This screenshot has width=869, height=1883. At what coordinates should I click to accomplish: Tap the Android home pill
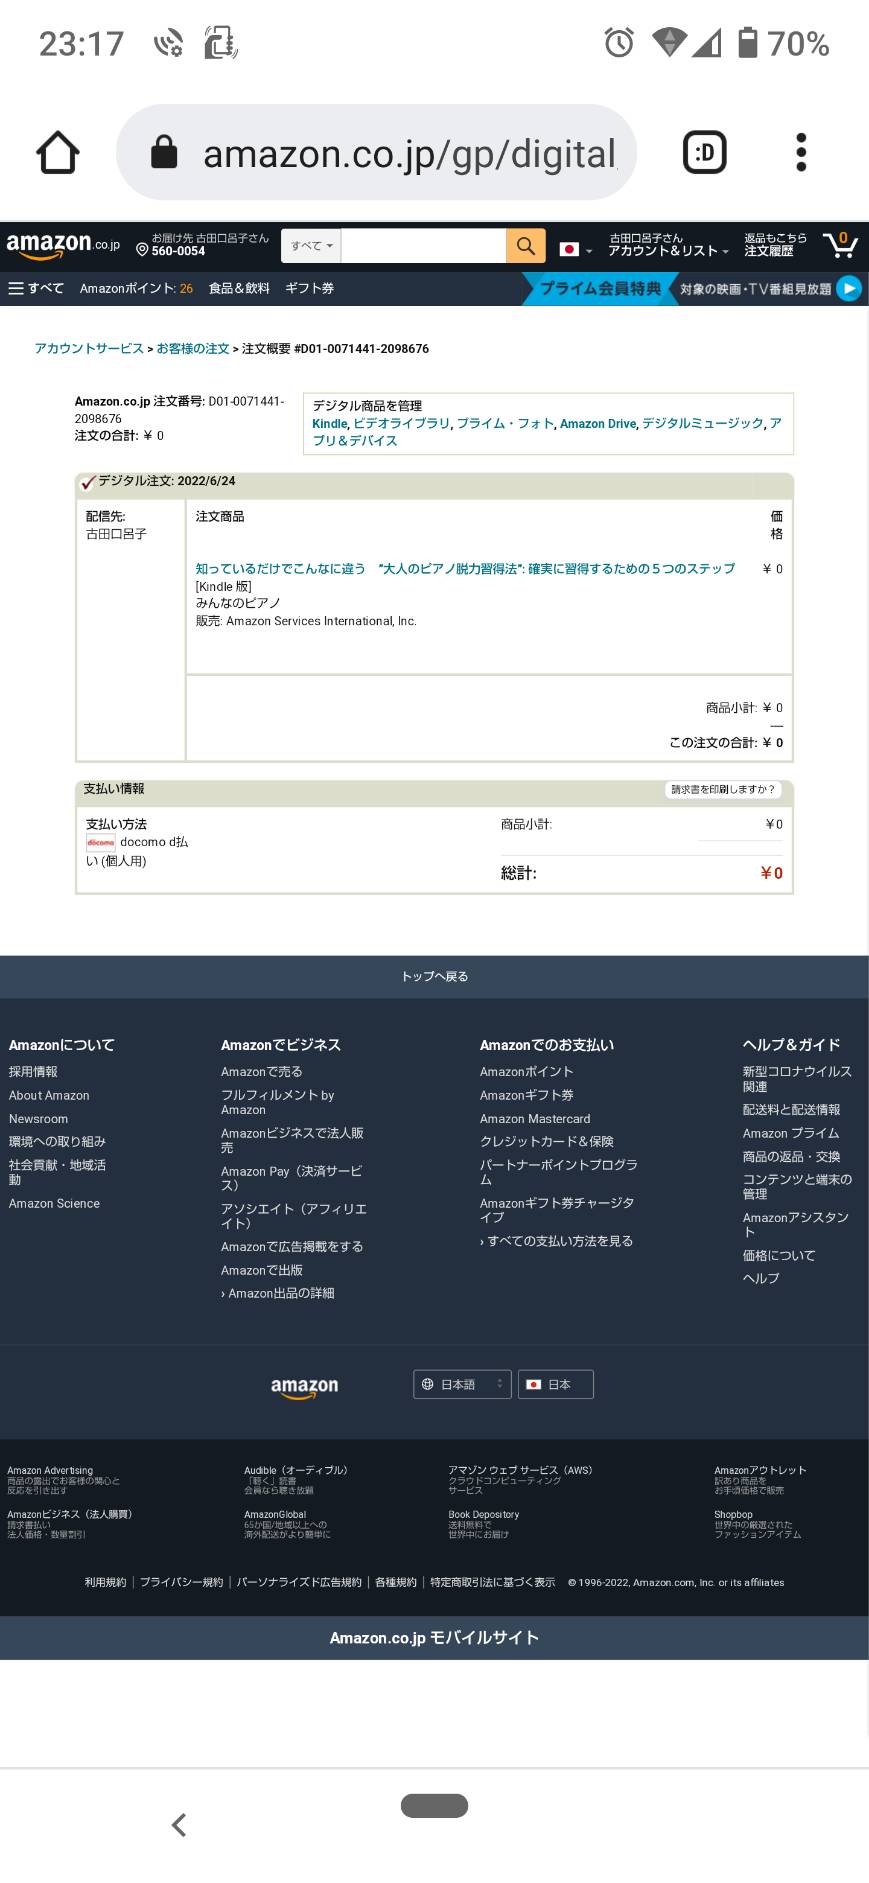[434, 1805]
